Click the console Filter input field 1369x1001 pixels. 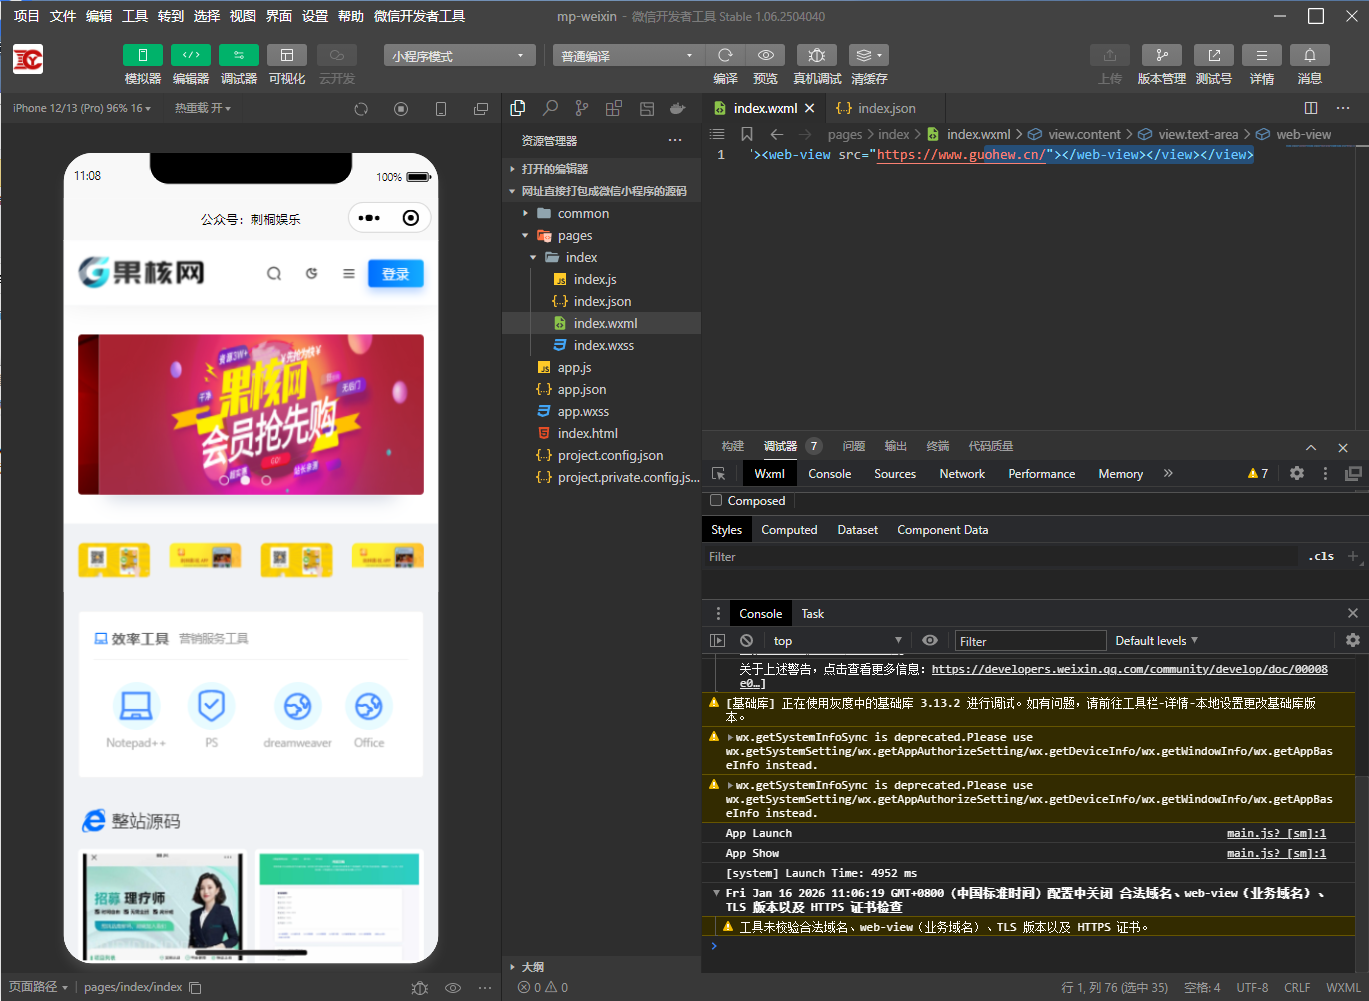pyautogui.click(x=1030, y=641)
